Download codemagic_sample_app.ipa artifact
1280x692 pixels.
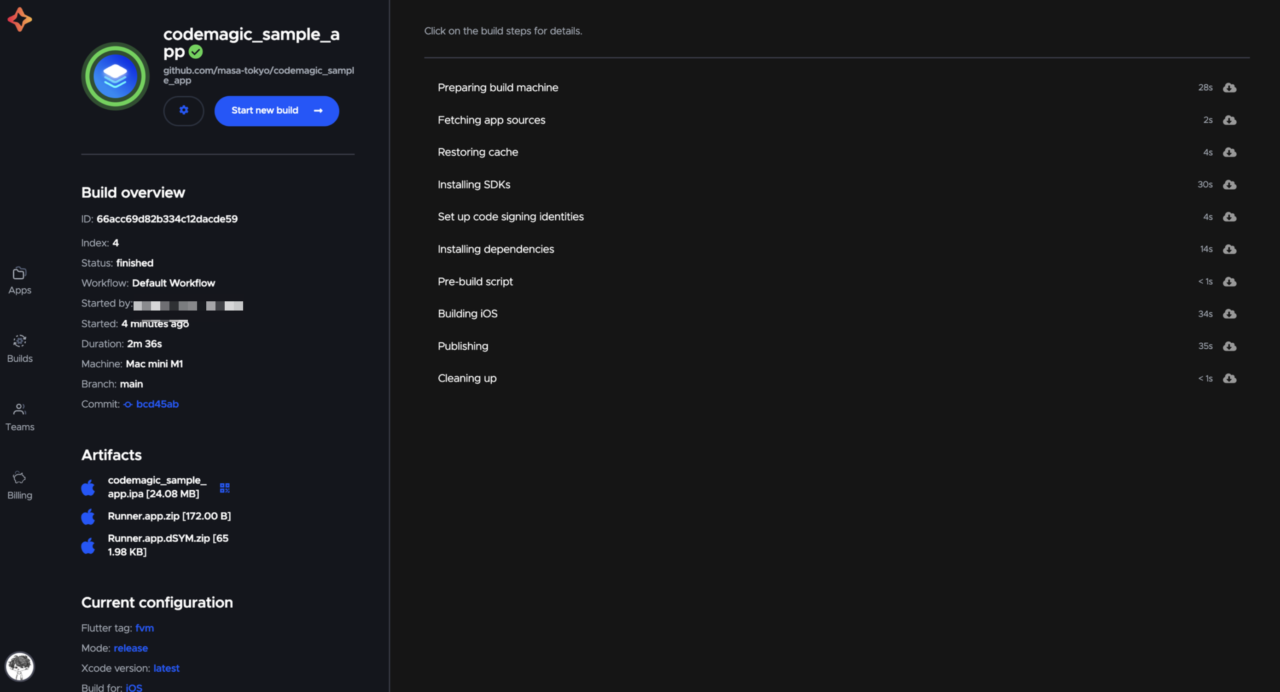(x=157, y=487)
